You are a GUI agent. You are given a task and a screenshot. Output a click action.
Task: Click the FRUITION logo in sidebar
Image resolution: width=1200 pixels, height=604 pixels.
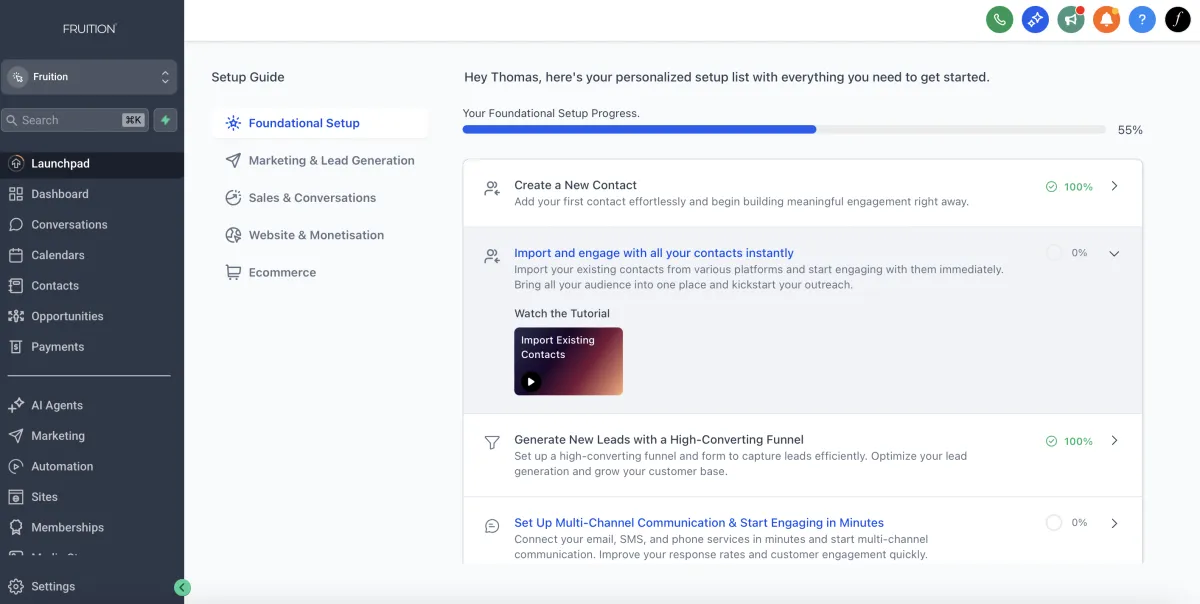point(90,29)
